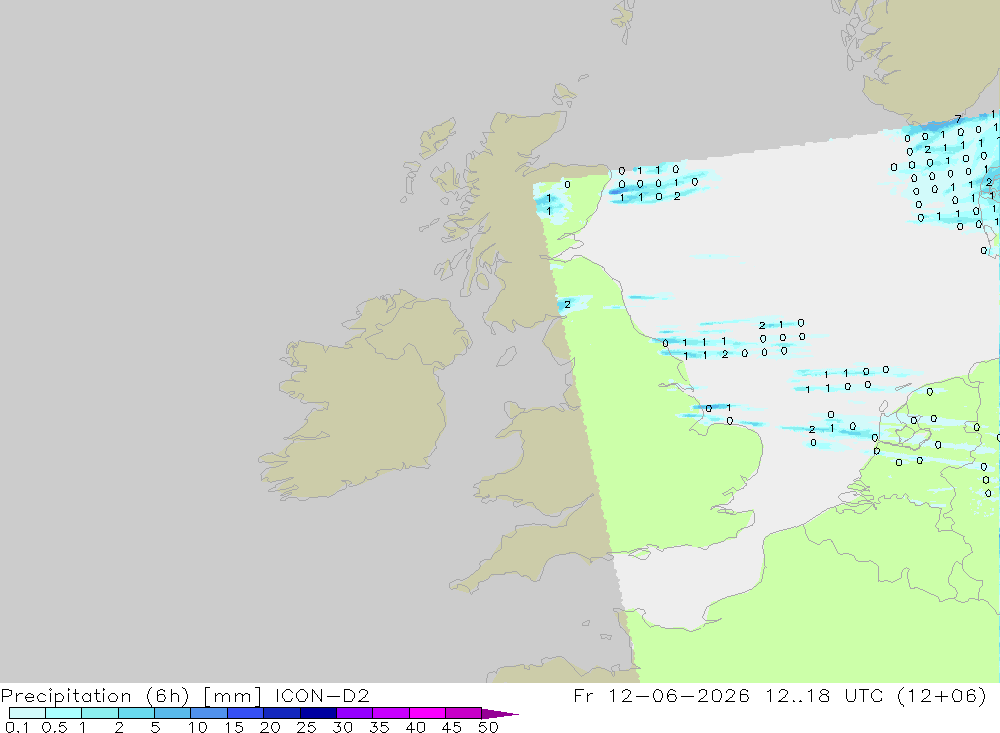Image resolution: width=1000 pixels, height=733 pixels.
Task: Select the 2–5 mm legend color swatch
Action: 136,713
